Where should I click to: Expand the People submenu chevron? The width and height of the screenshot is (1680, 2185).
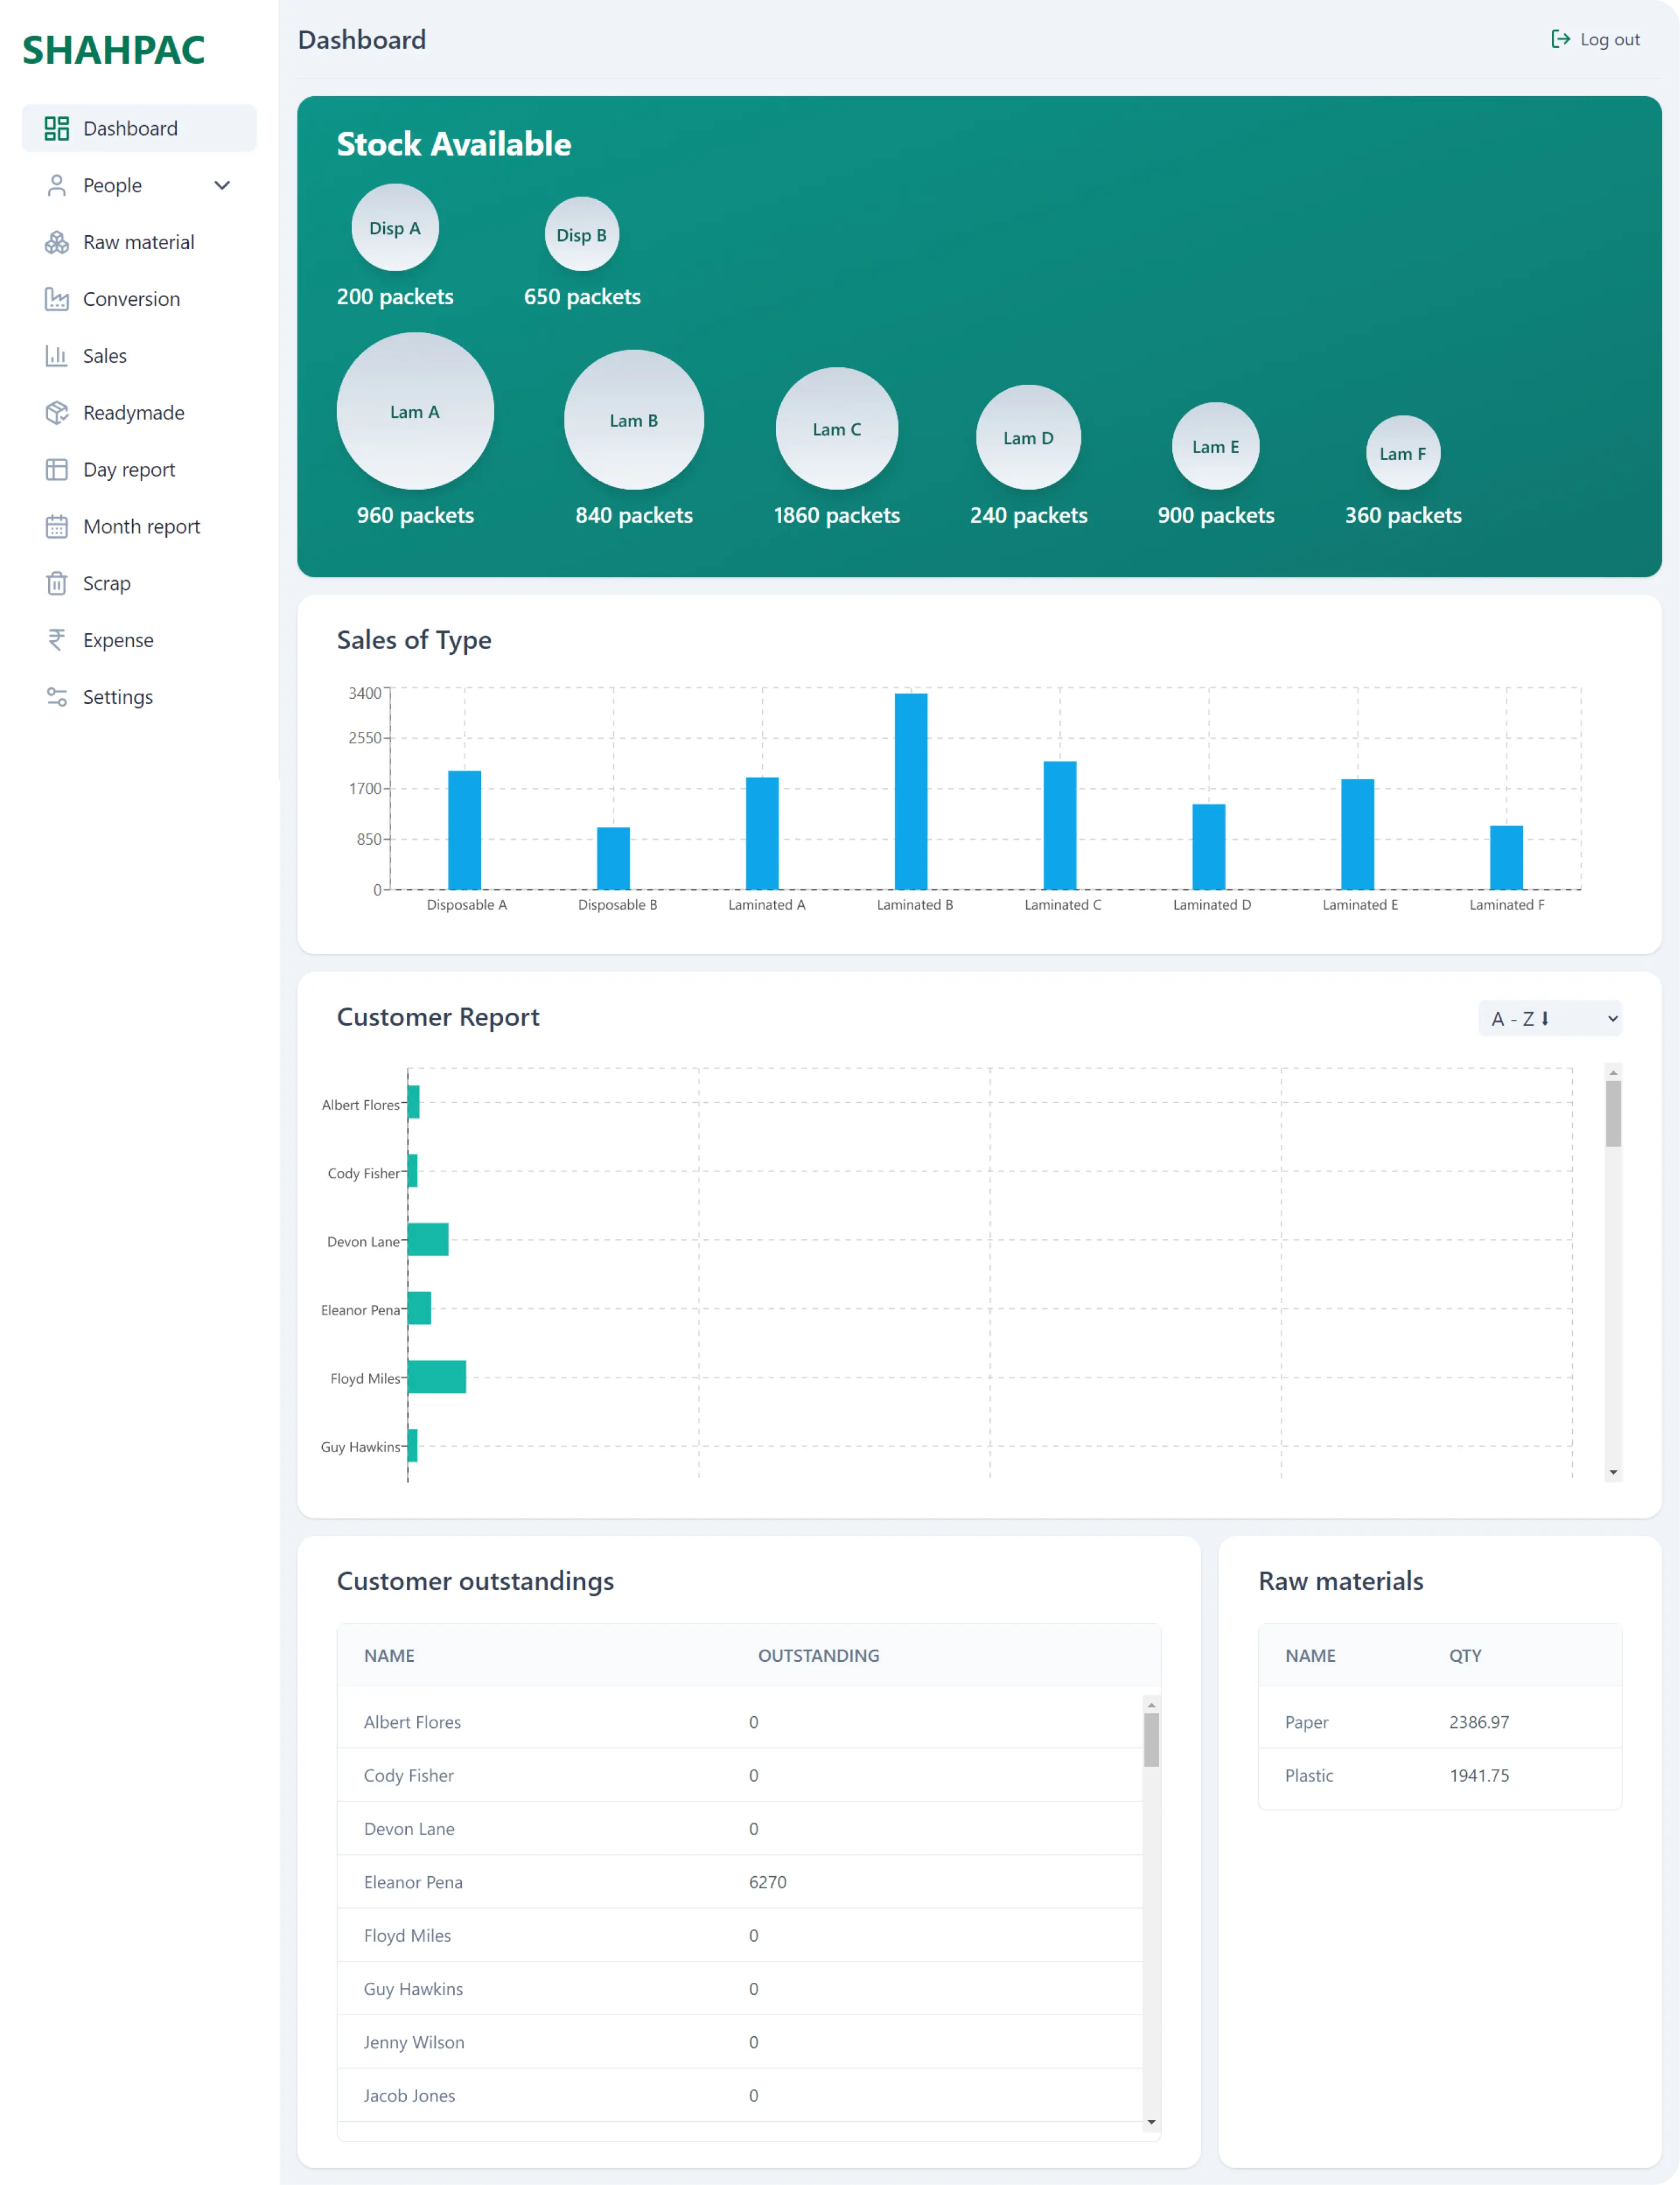click(222, 185)
